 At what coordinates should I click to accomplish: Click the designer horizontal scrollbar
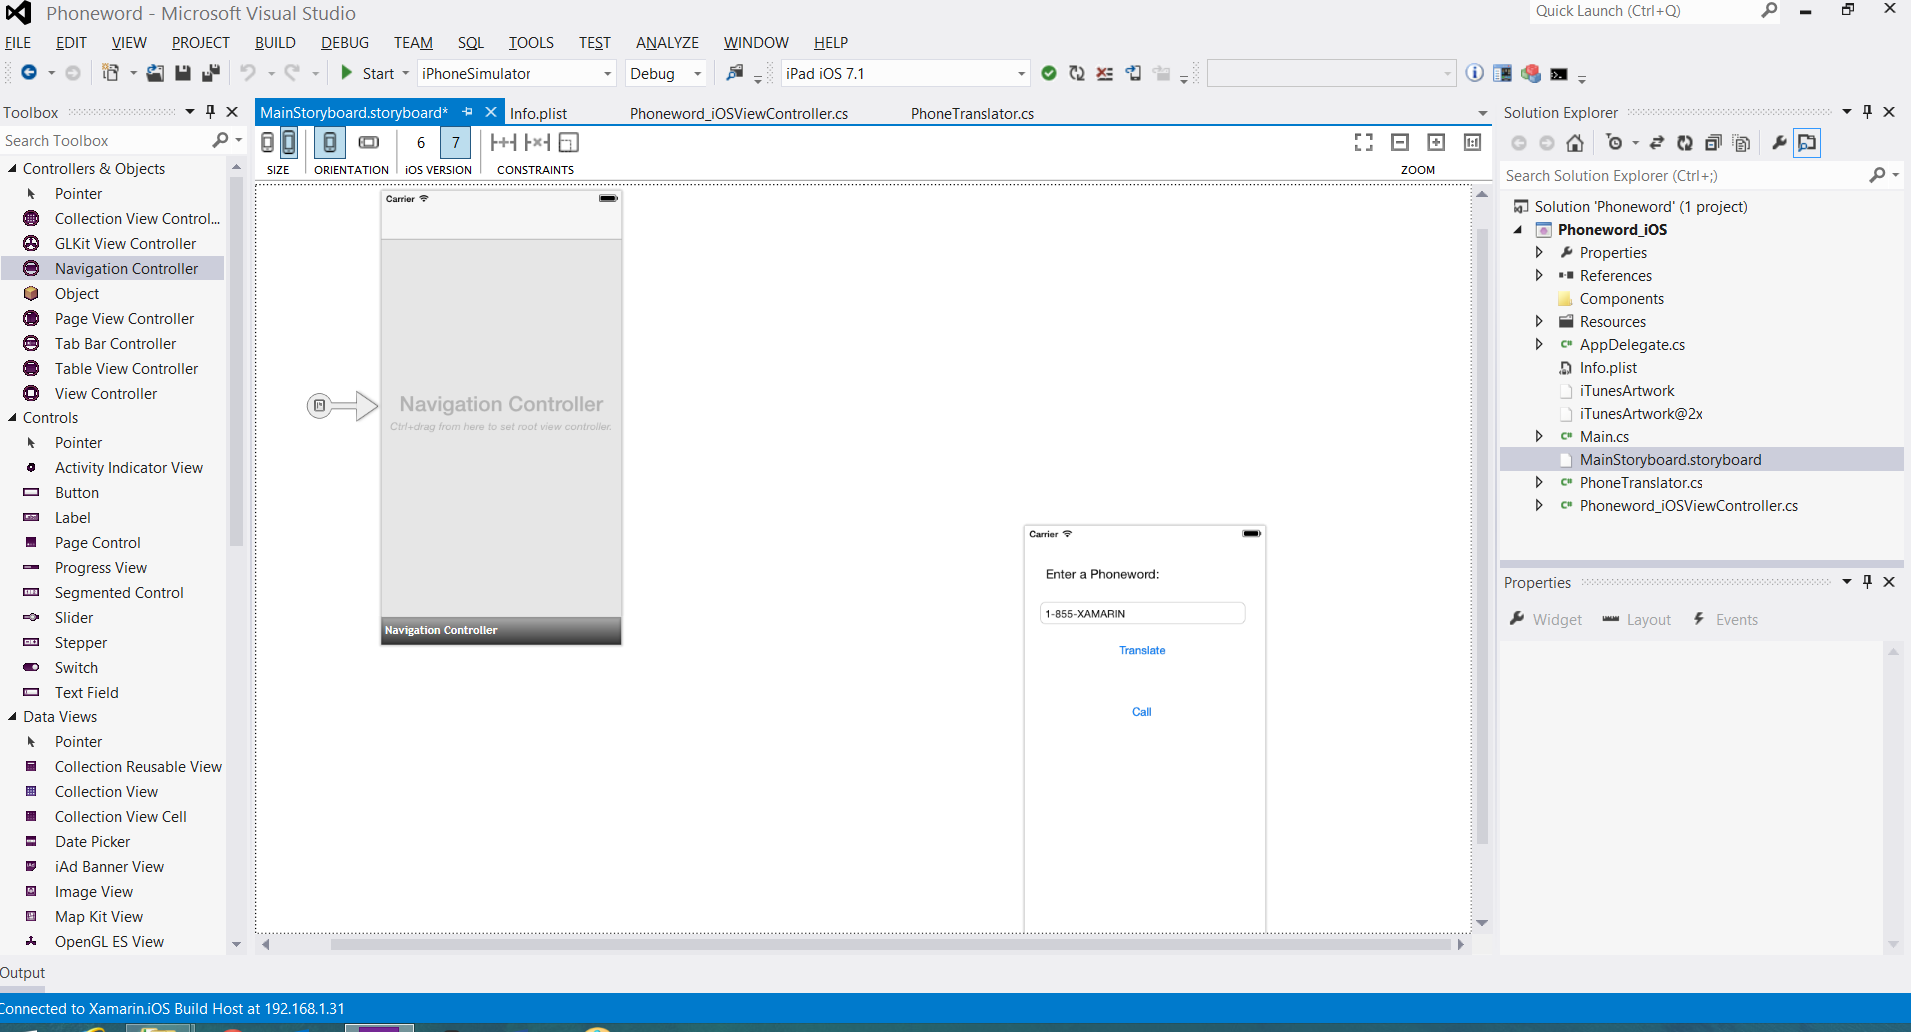pyautogui.click(x=890, y=944)
